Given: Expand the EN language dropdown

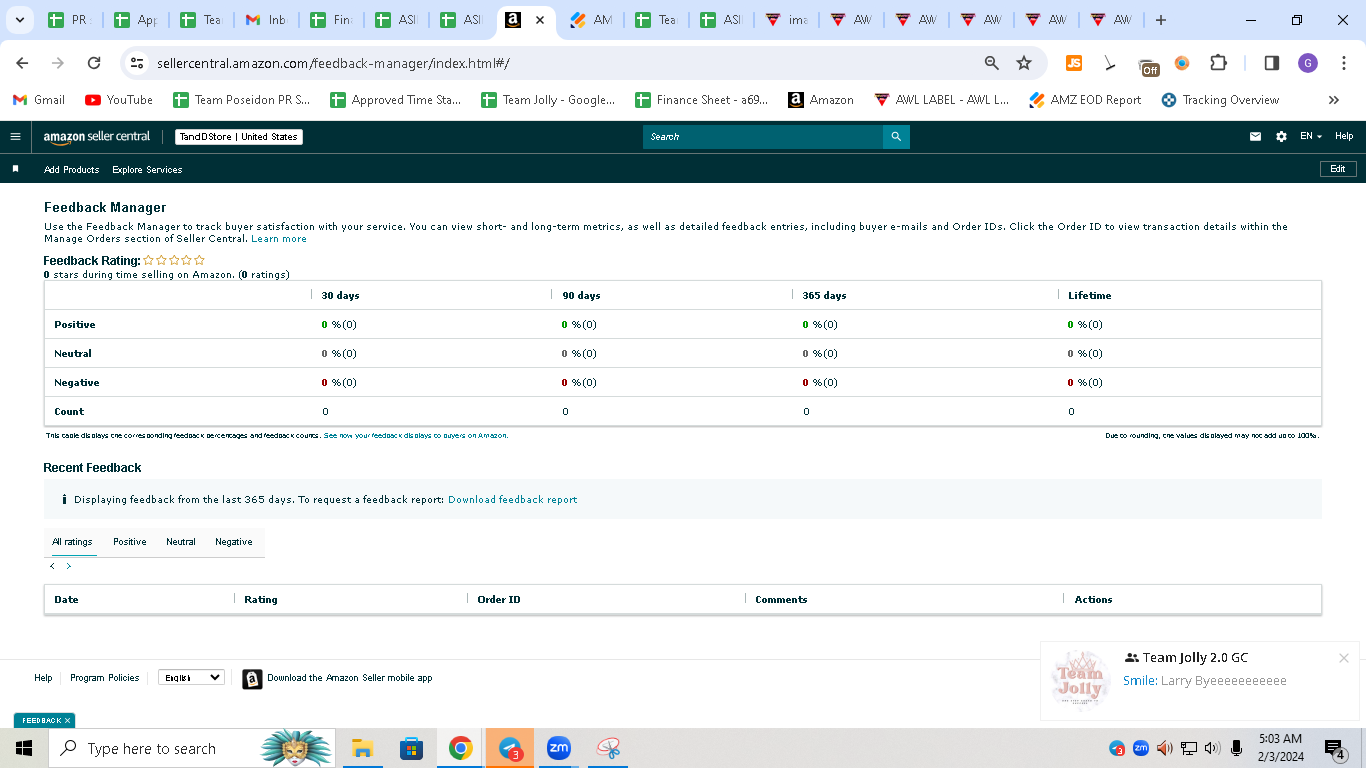Looking at the screenshot, I should point(1310,137).
